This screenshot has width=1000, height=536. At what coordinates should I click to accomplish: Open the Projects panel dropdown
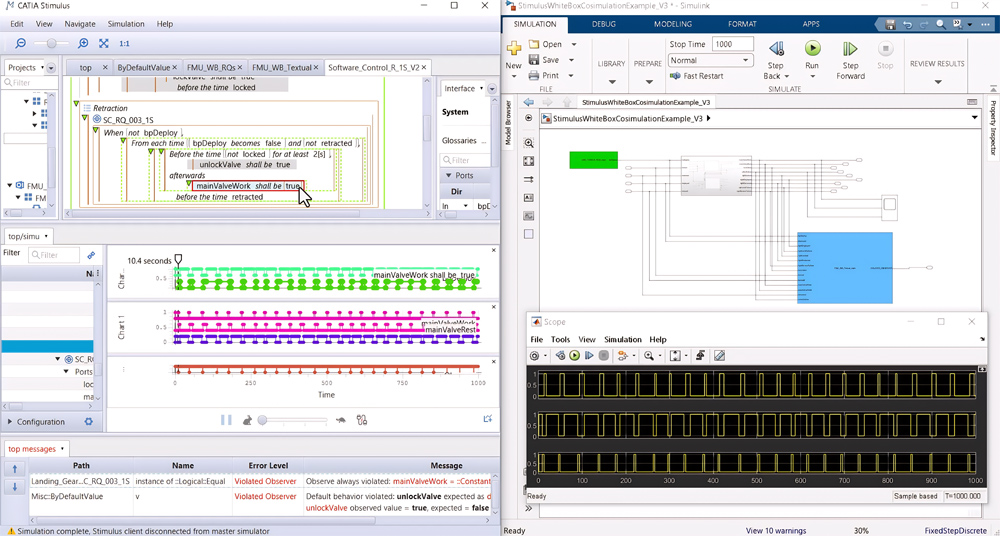(42, 68)
